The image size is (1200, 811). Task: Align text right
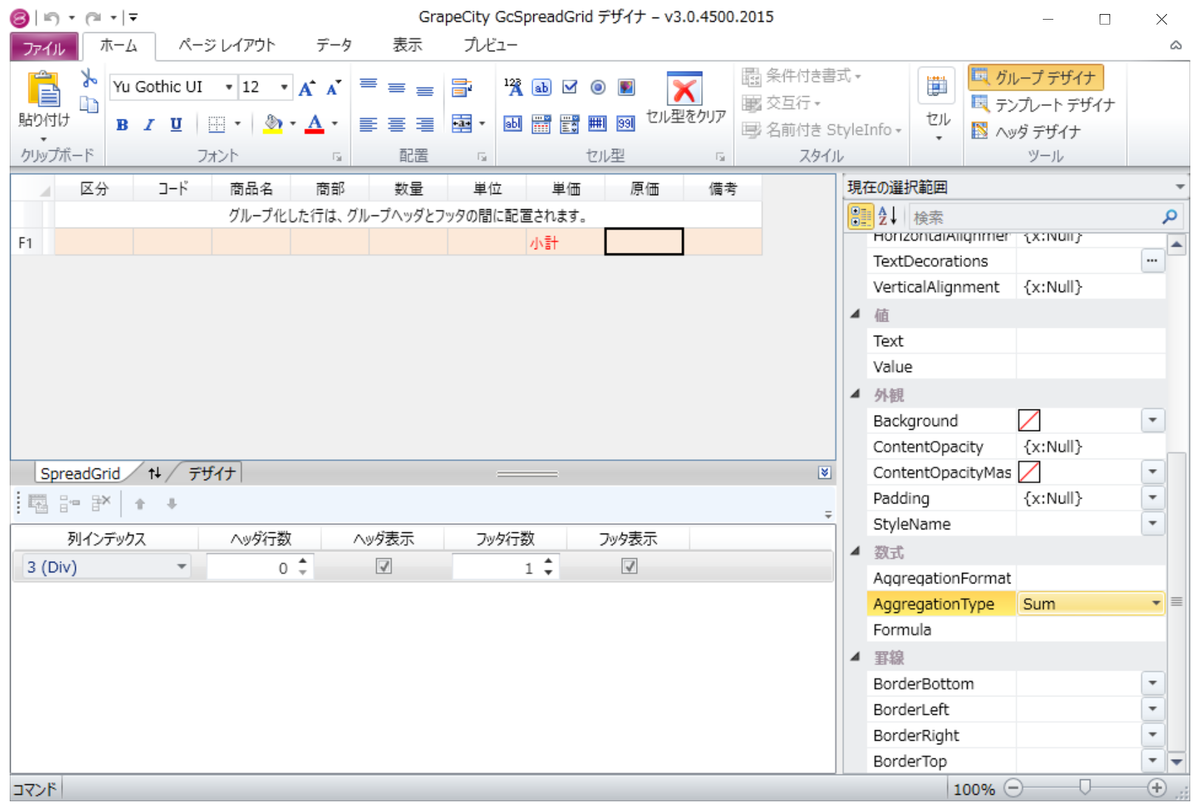tap(425, 125)
